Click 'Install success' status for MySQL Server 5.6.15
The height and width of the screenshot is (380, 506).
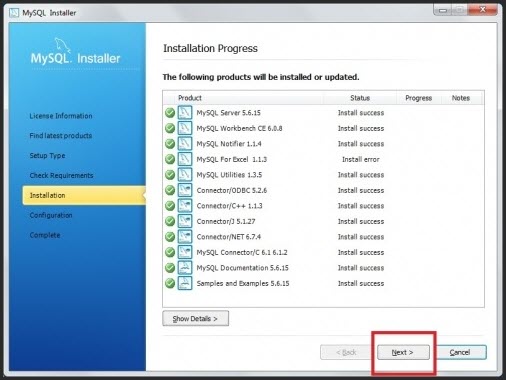coord(361,113)
